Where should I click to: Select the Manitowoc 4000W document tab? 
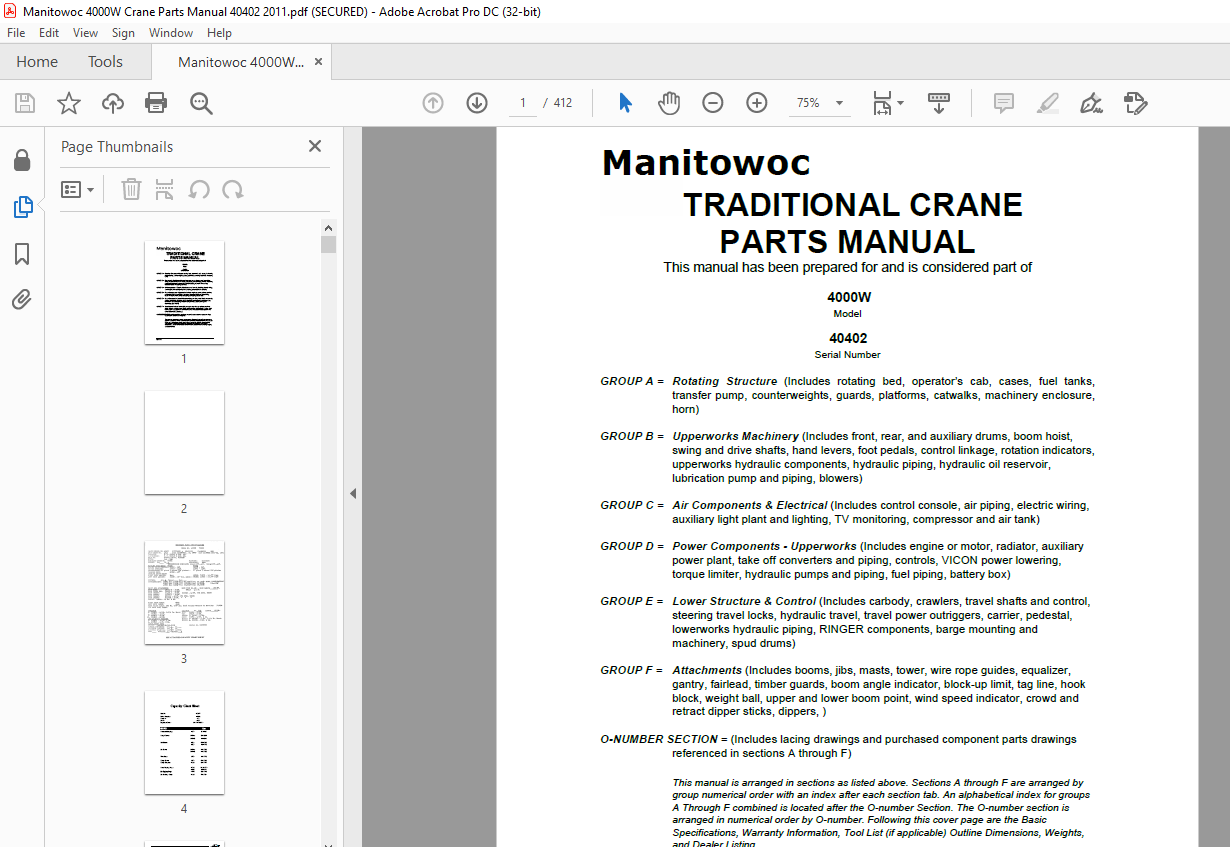click(241, 62)
